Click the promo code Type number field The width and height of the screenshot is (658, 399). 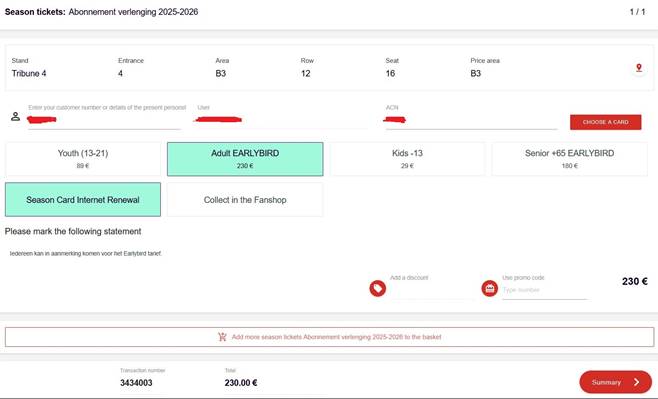click(x=545, y=290)
